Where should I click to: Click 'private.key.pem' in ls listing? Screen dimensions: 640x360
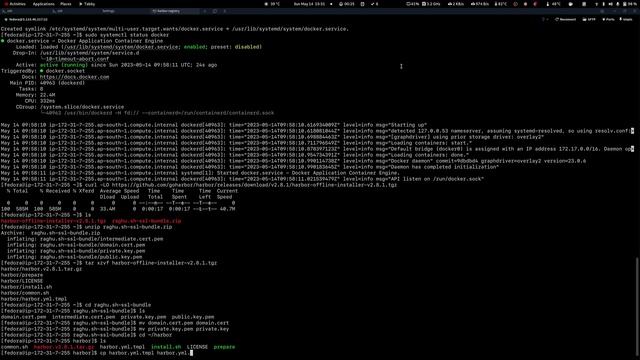click(143, 317)
